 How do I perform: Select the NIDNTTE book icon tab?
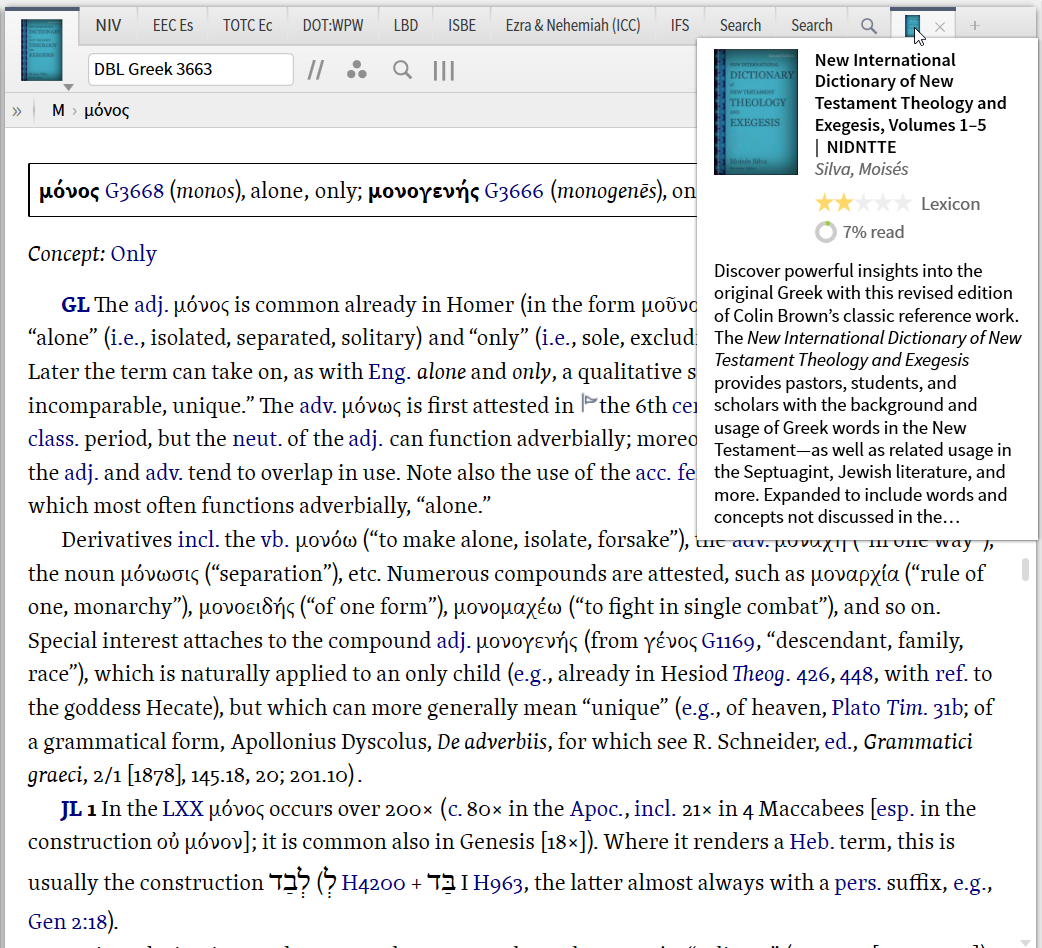pyautogui.click(x=912, y=26)
